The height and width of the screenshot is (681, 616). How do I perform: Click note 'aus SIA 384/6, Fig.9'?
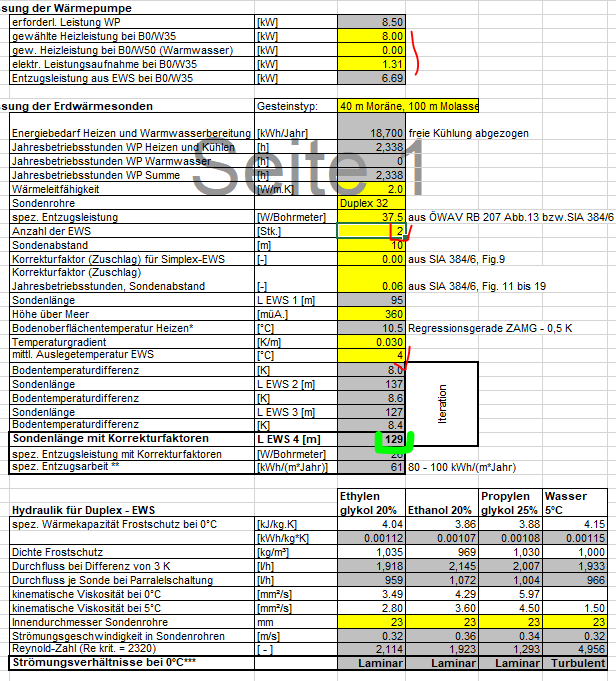click(457, 259)
